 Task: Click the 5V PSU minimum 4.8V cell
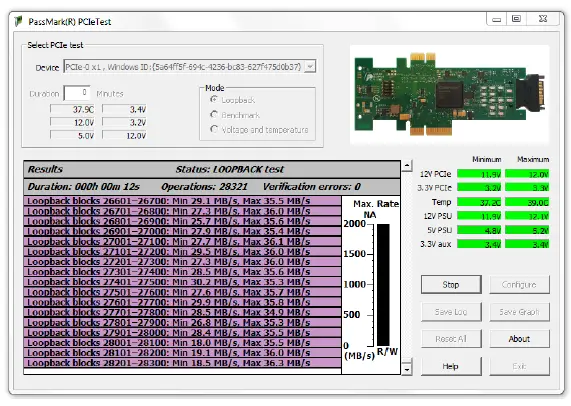[479, 230]
